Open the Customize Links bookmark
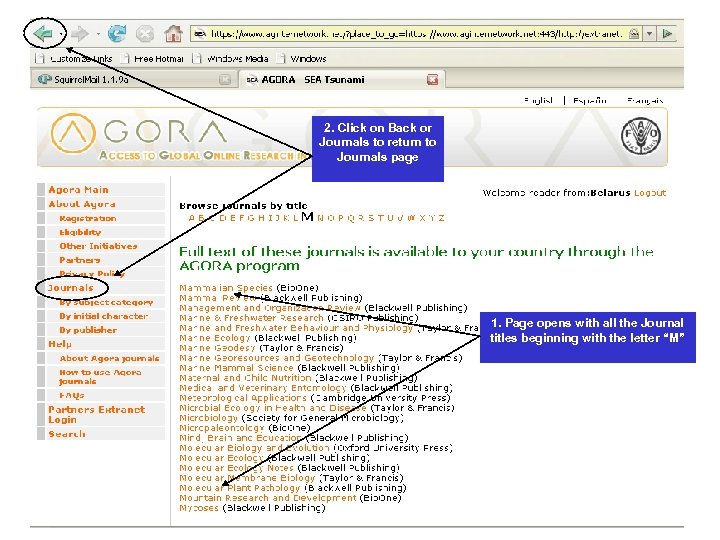The height and width of the screenshot is (540, 720). pyautogui.click(x=74, y=58)
